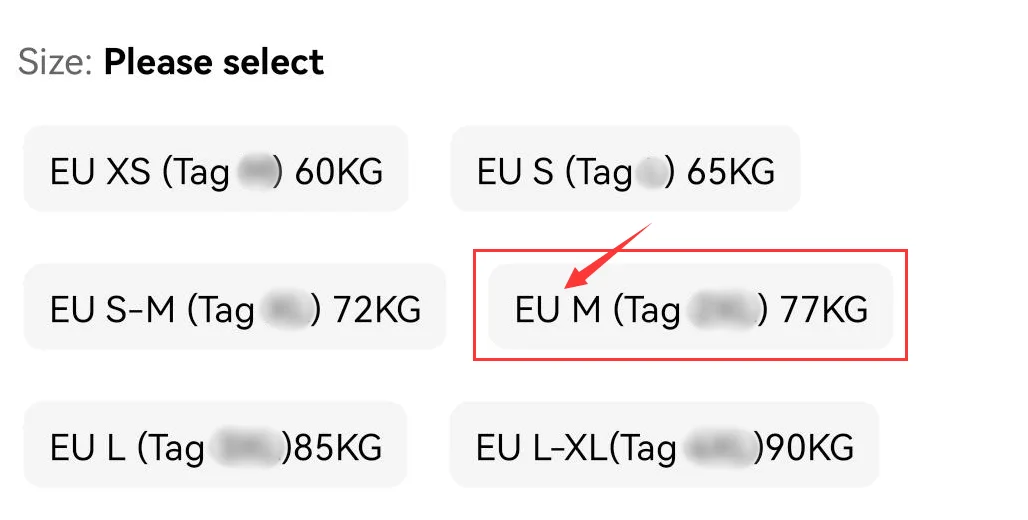Viewport: 1028px width, 520px height.
Task: Select the size option for 85KG
Action: [x=215, y=446]
